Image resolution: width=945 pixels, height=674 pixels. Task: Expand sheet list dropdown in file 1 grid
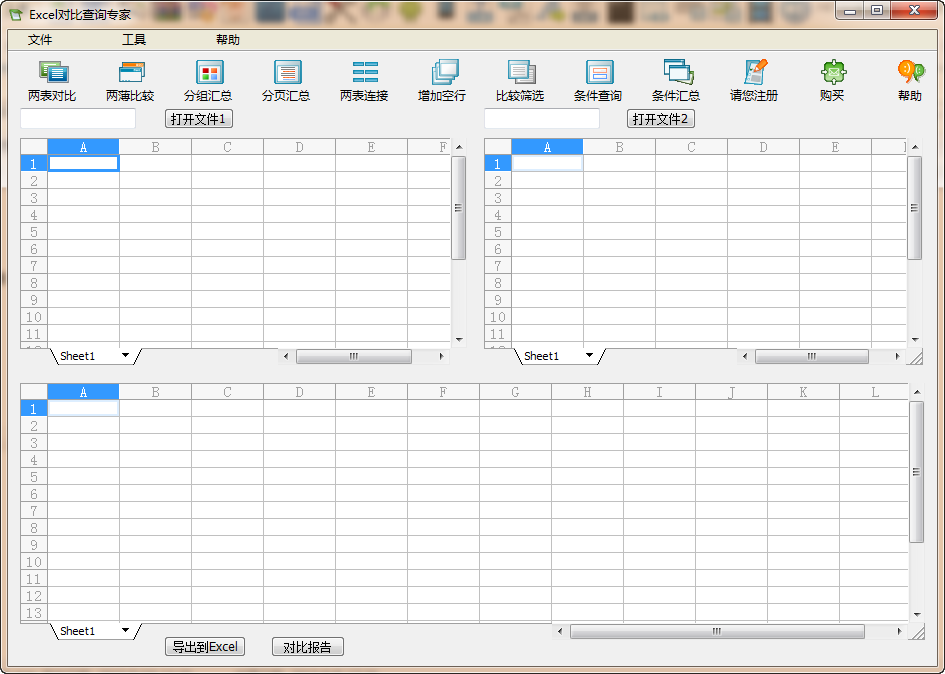point(125,355)
